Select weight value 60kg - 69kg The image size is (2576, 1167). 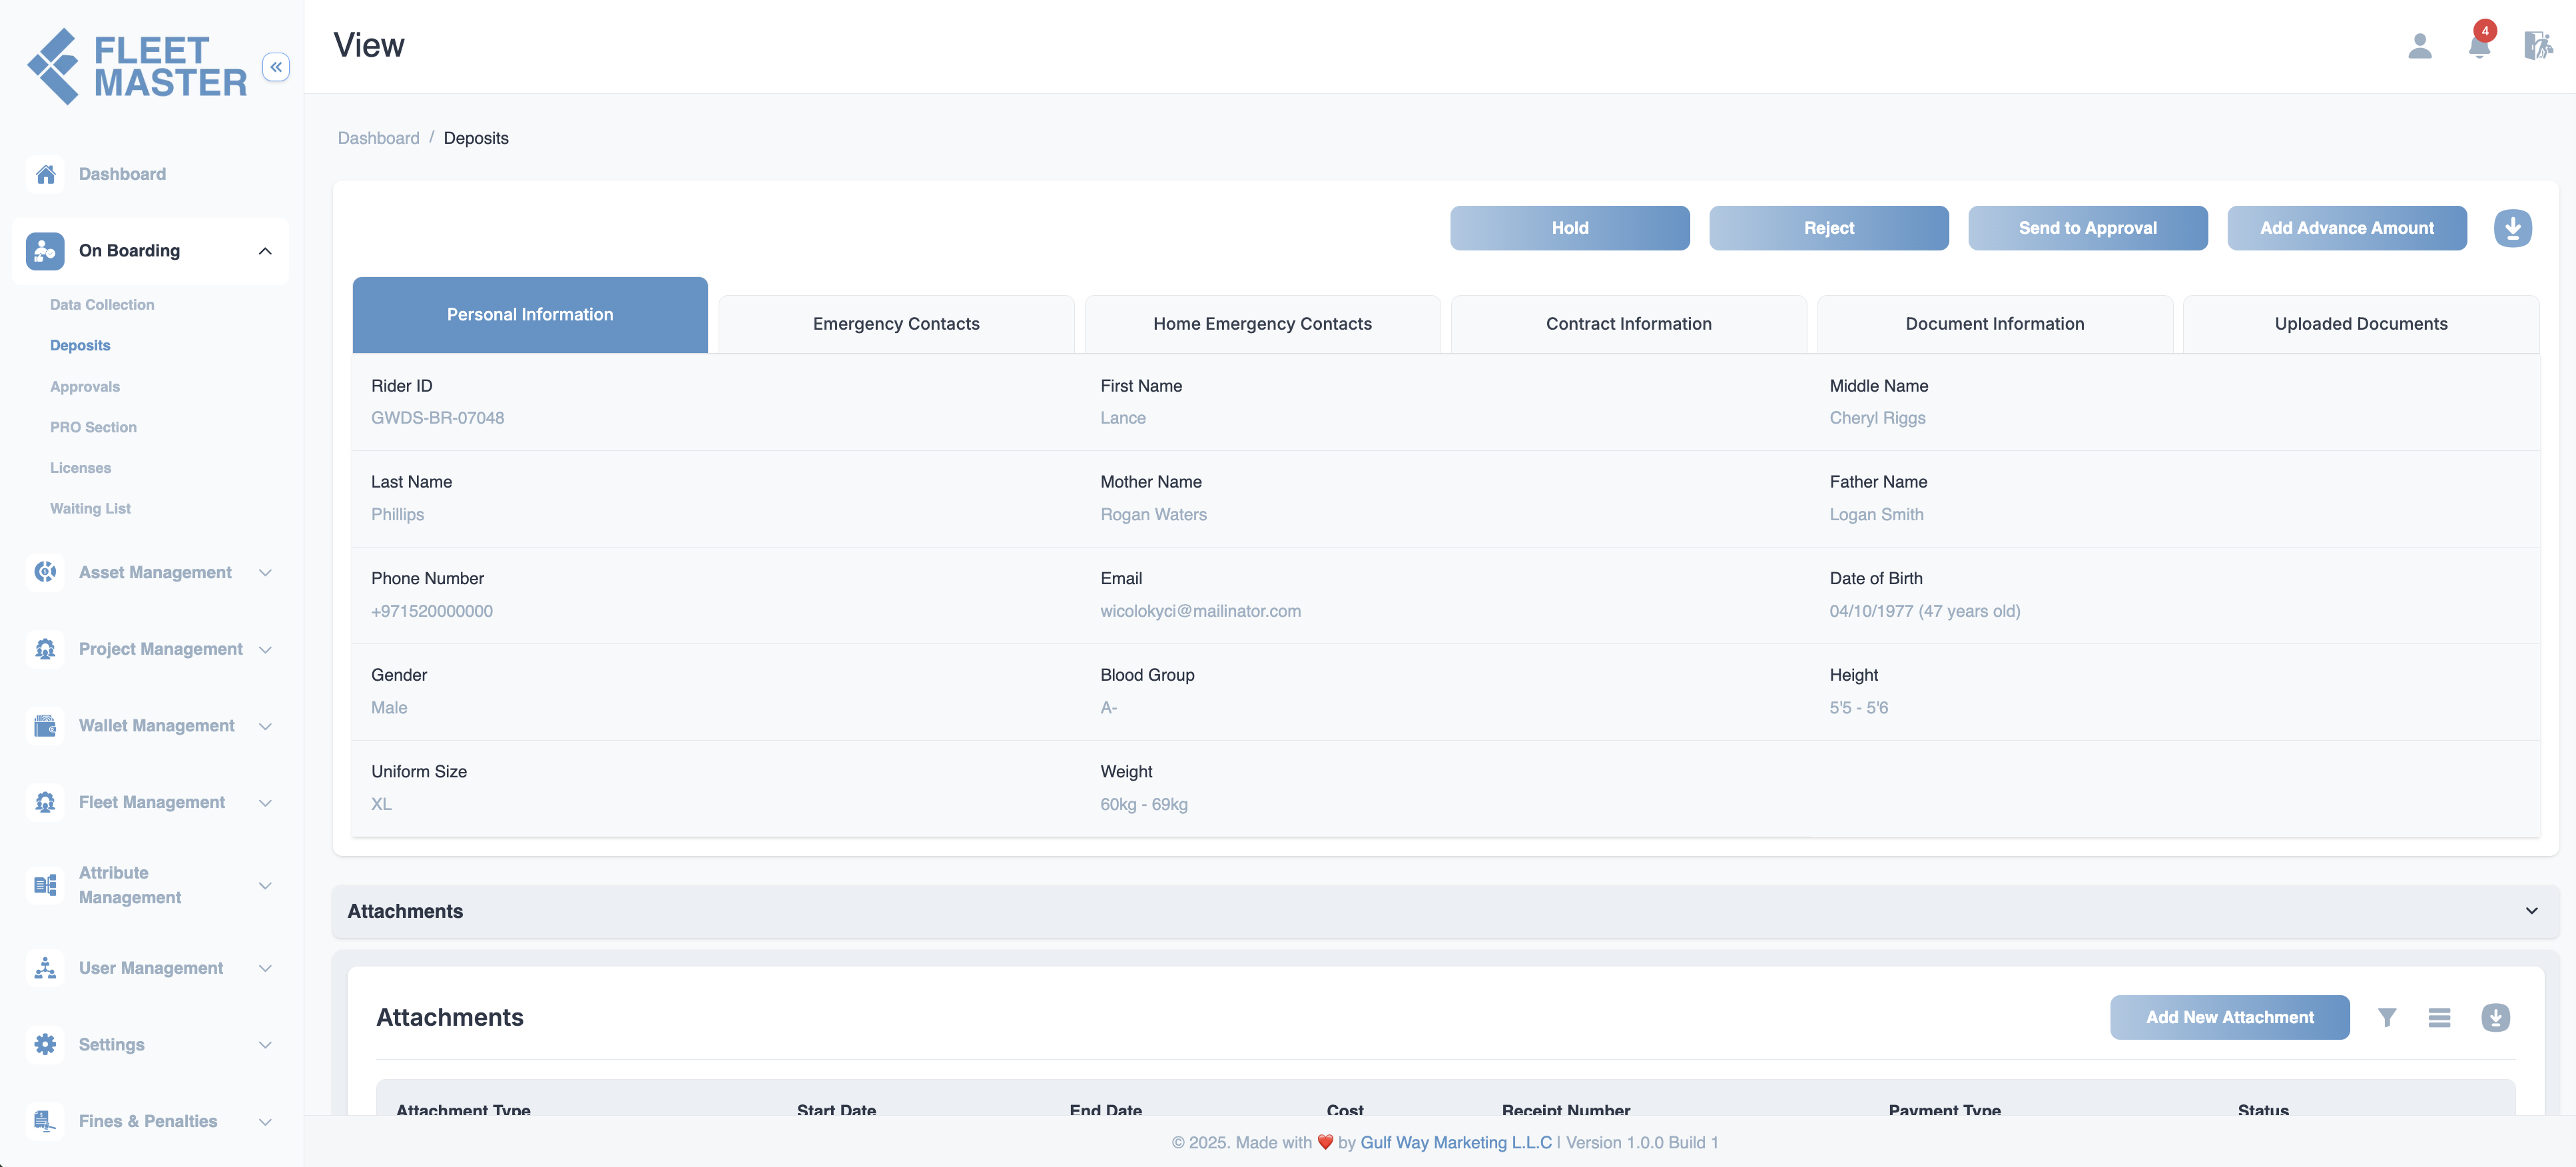coord(1143,804)
